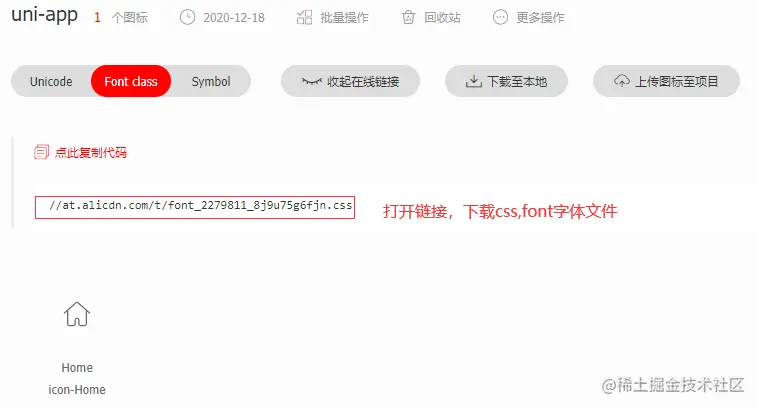This screenshot has width=758, height=408.
Task: Click the more actions ellipsis icon
Action: pos(500,18)
